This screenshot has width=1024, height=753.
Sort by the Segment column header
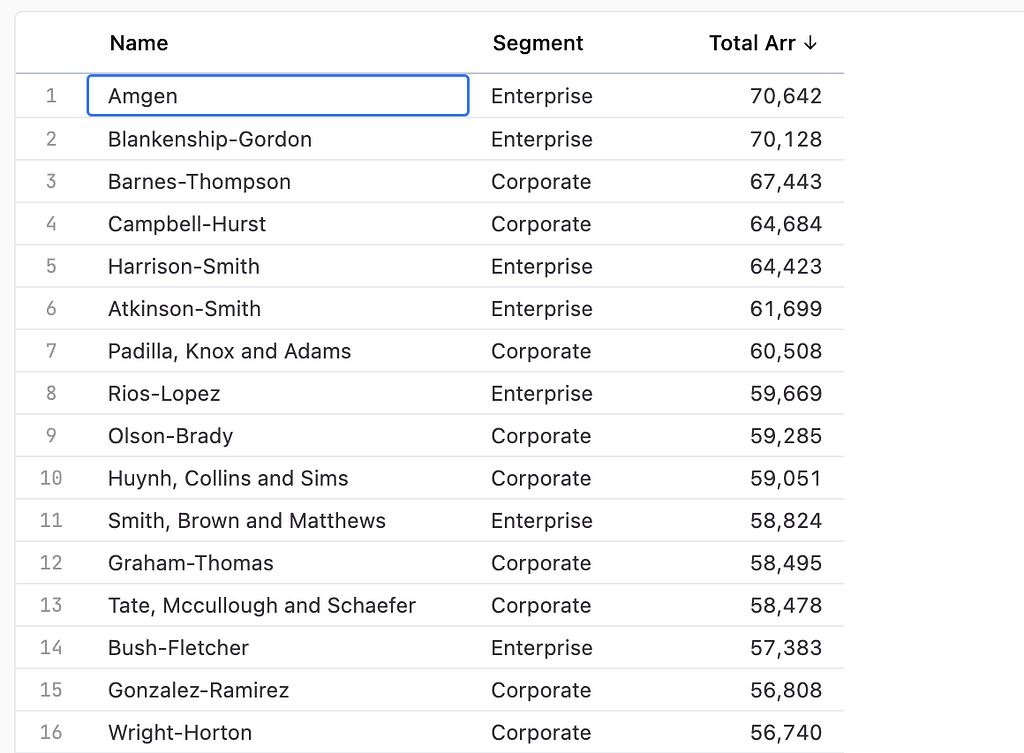[x=538, y=44]
